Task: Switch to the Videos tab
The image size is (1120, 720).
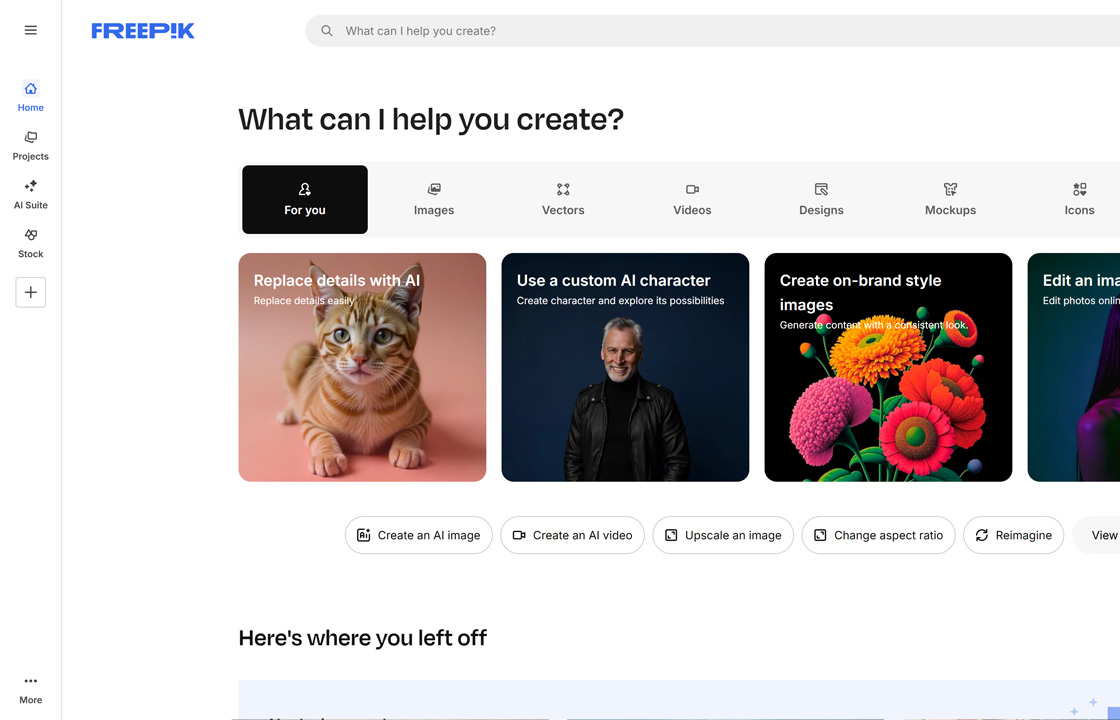Action: 692,199
